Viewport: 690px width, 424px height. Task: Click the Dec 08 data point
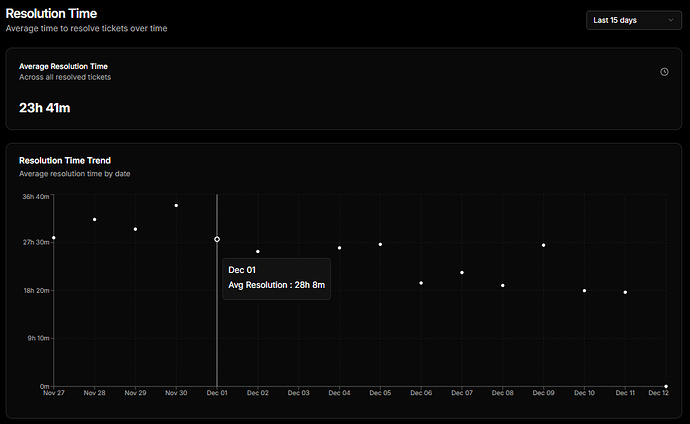tap(503, 285)
